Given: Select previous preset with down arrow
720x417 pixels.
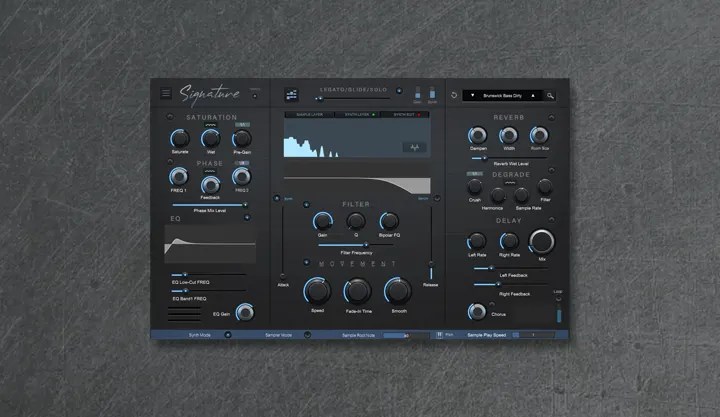Looking at the screenshot, I should click(x=472, y=96).
